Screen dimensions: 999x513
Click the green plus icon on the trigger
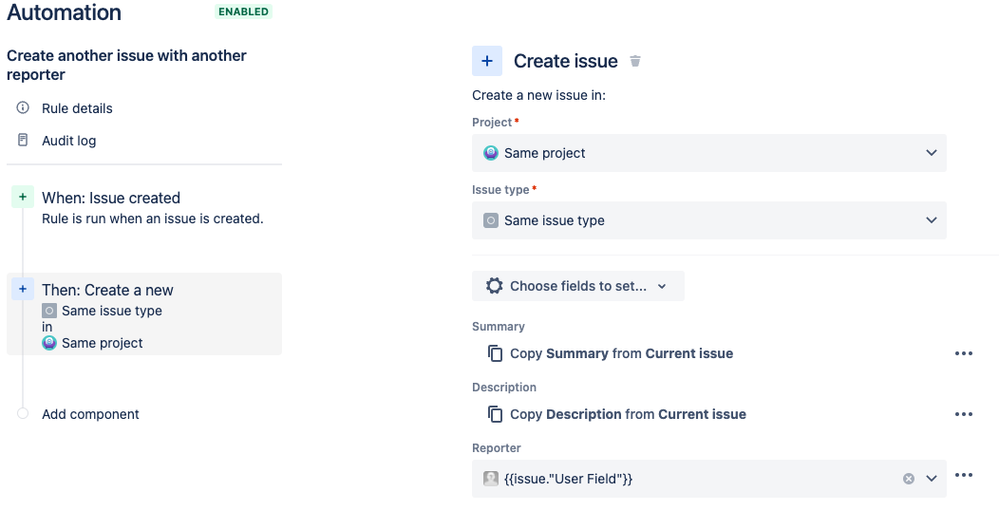tap(23, 198)
